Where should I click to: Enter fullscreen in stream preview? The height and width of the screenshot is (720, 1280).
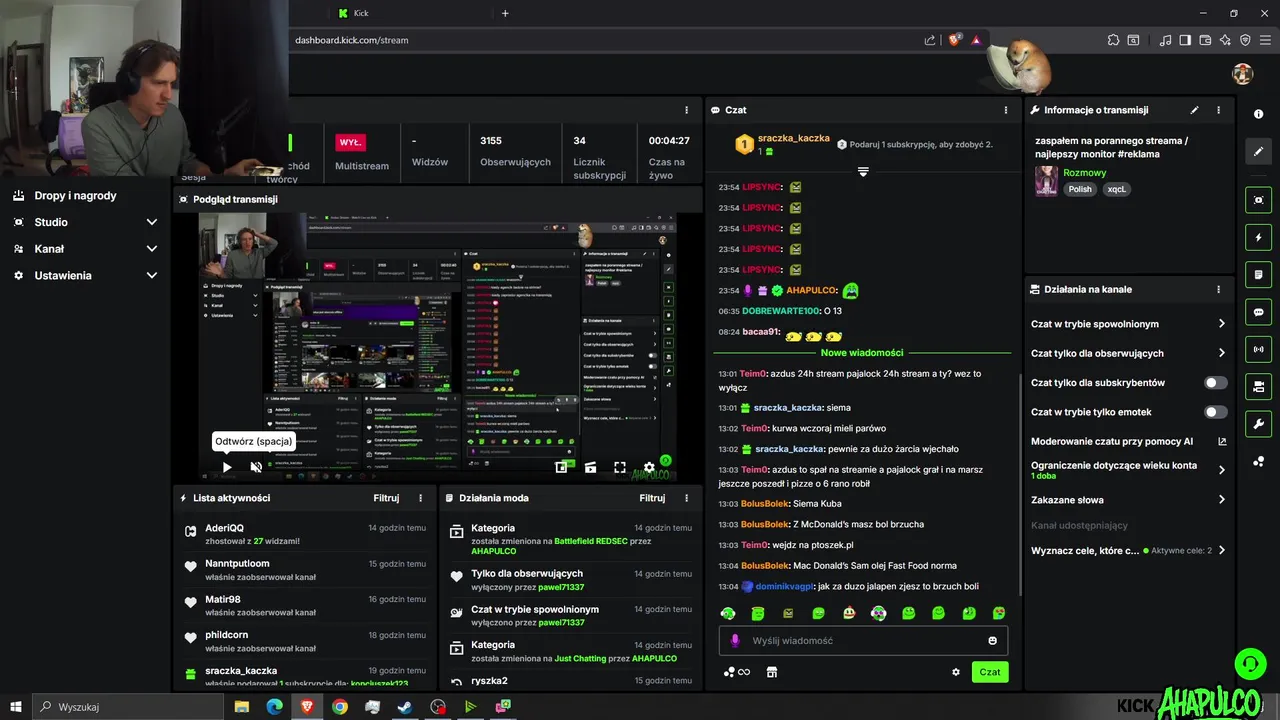(620, 467)
